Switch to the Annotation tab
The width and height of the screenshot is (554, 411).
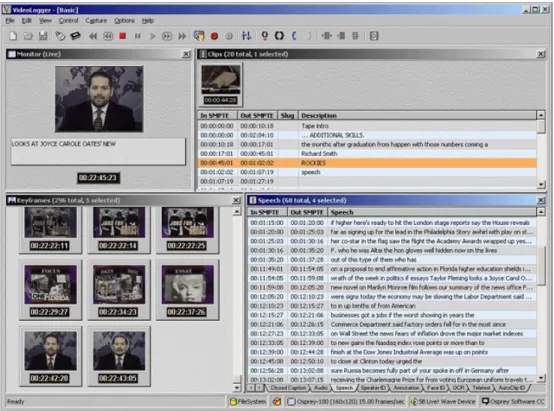point(406,388)
